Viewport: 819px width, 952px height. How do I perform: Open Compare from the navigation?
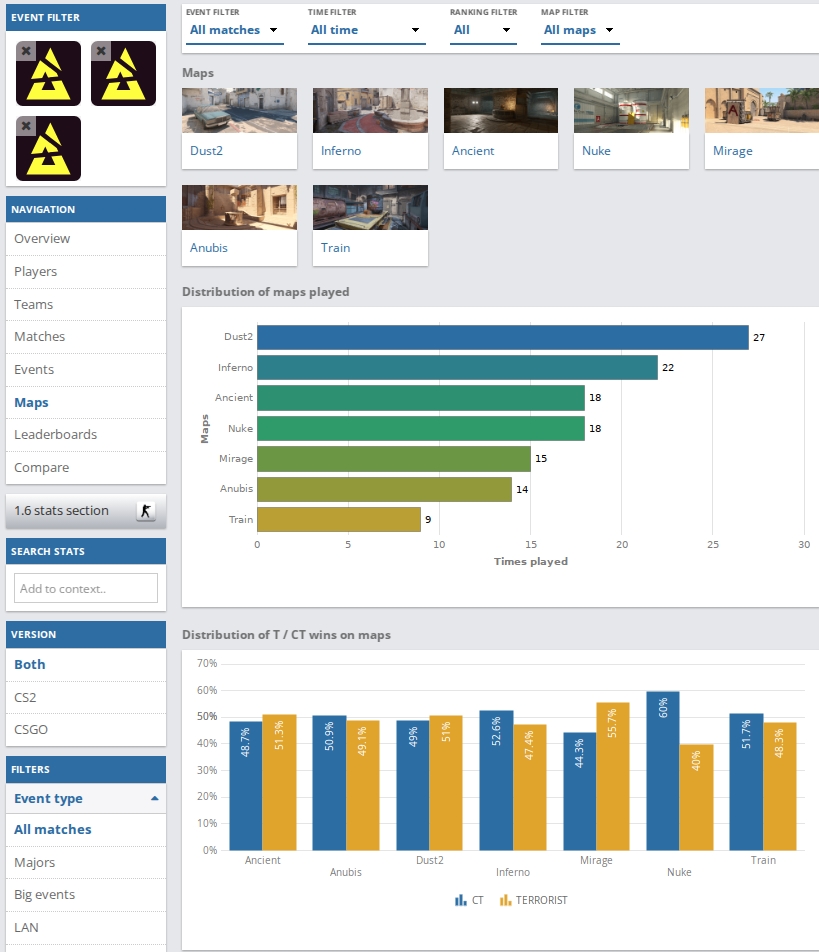(x=86, y=468)
